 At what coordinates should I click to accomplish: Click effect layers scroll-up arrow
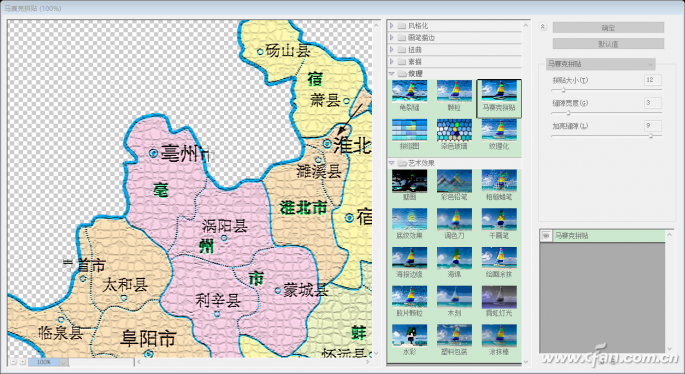pyautogui.click(x=669, y=235)
